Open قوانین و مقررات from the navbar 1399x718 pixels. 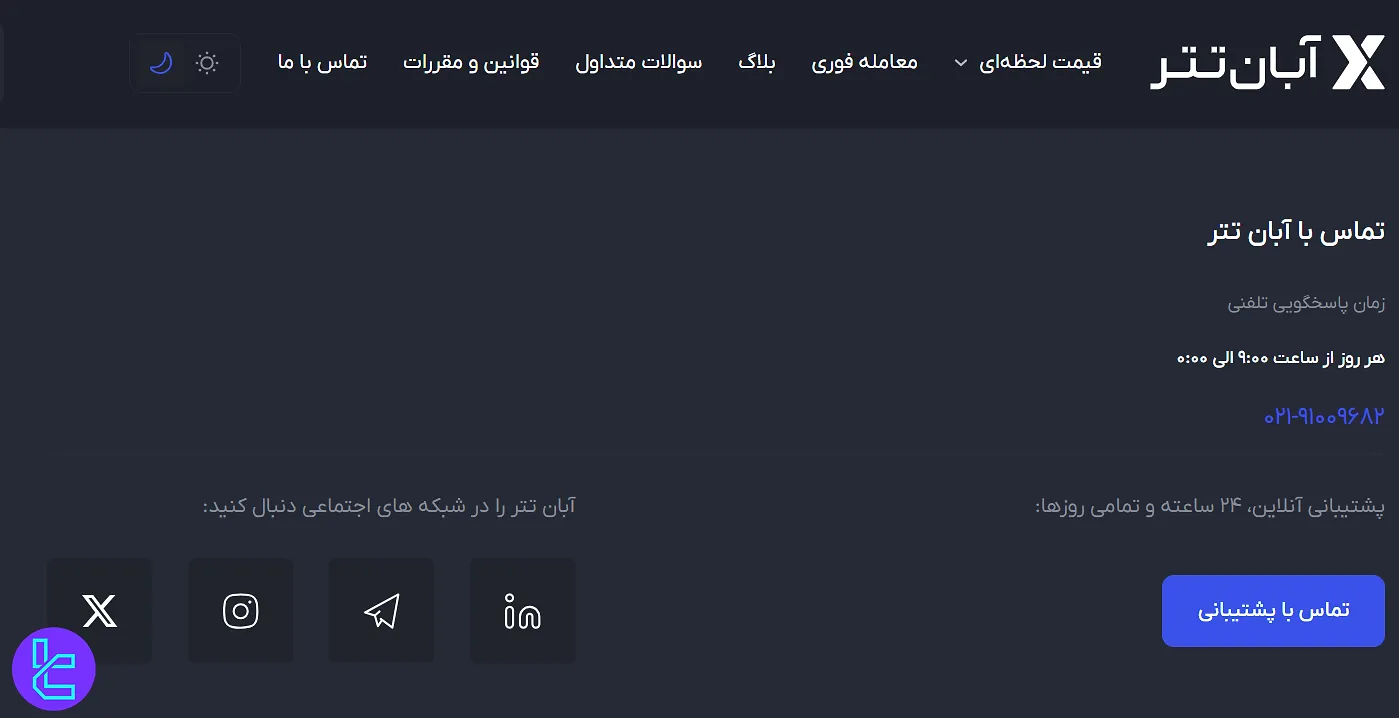pyautogui.click(x=471, y=62)
